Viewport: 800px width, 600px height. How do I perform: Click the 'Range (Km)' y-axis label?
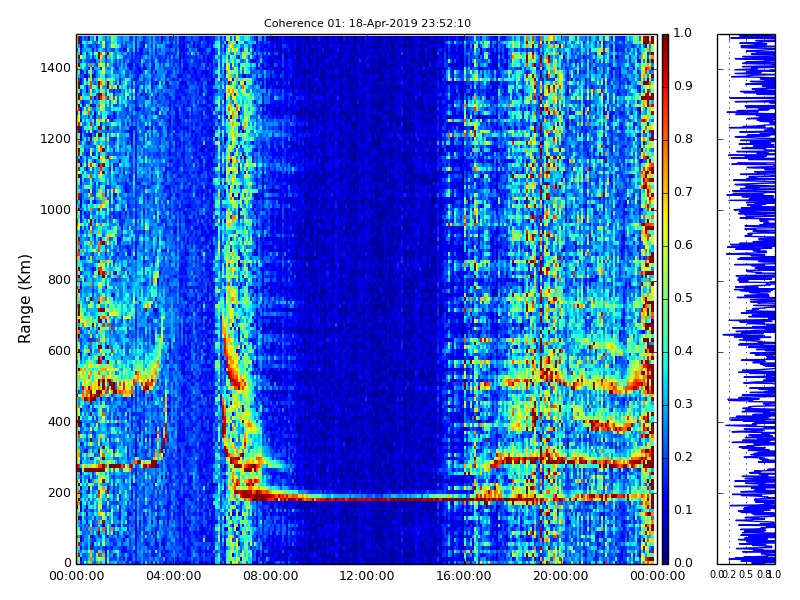point(24,299)
